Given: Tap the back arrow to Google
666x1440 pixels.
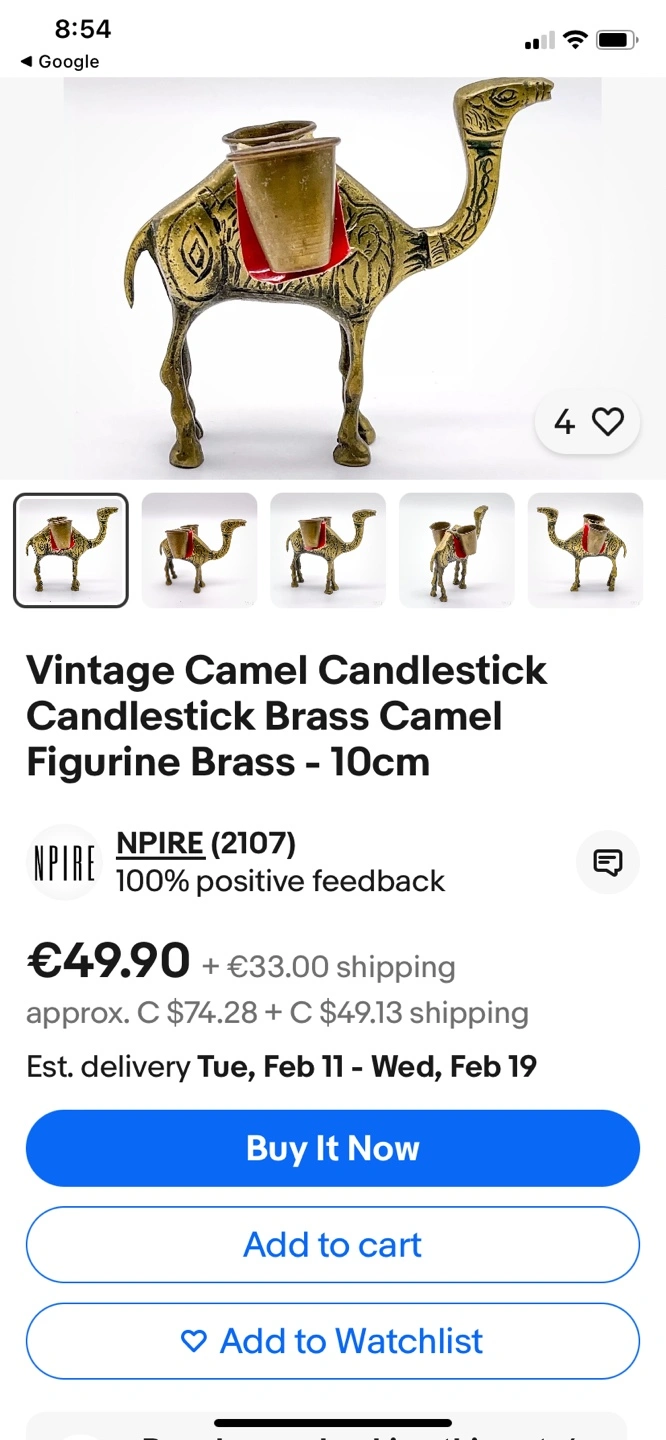Looking at the screenshot, I should click(26, 62).
